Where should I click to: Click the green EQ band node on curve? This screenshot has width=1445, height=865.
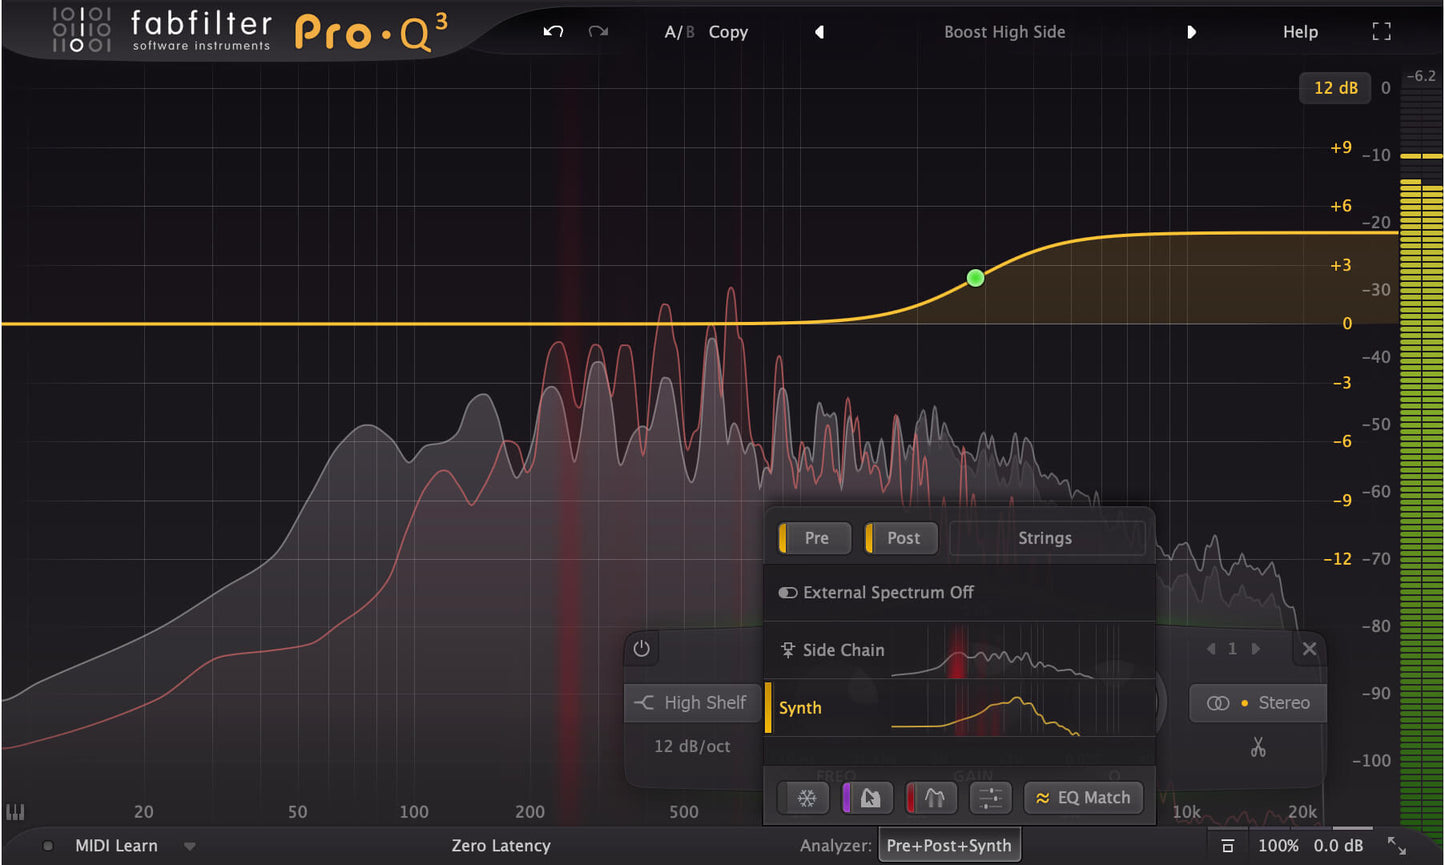click(x=975, y=278)
